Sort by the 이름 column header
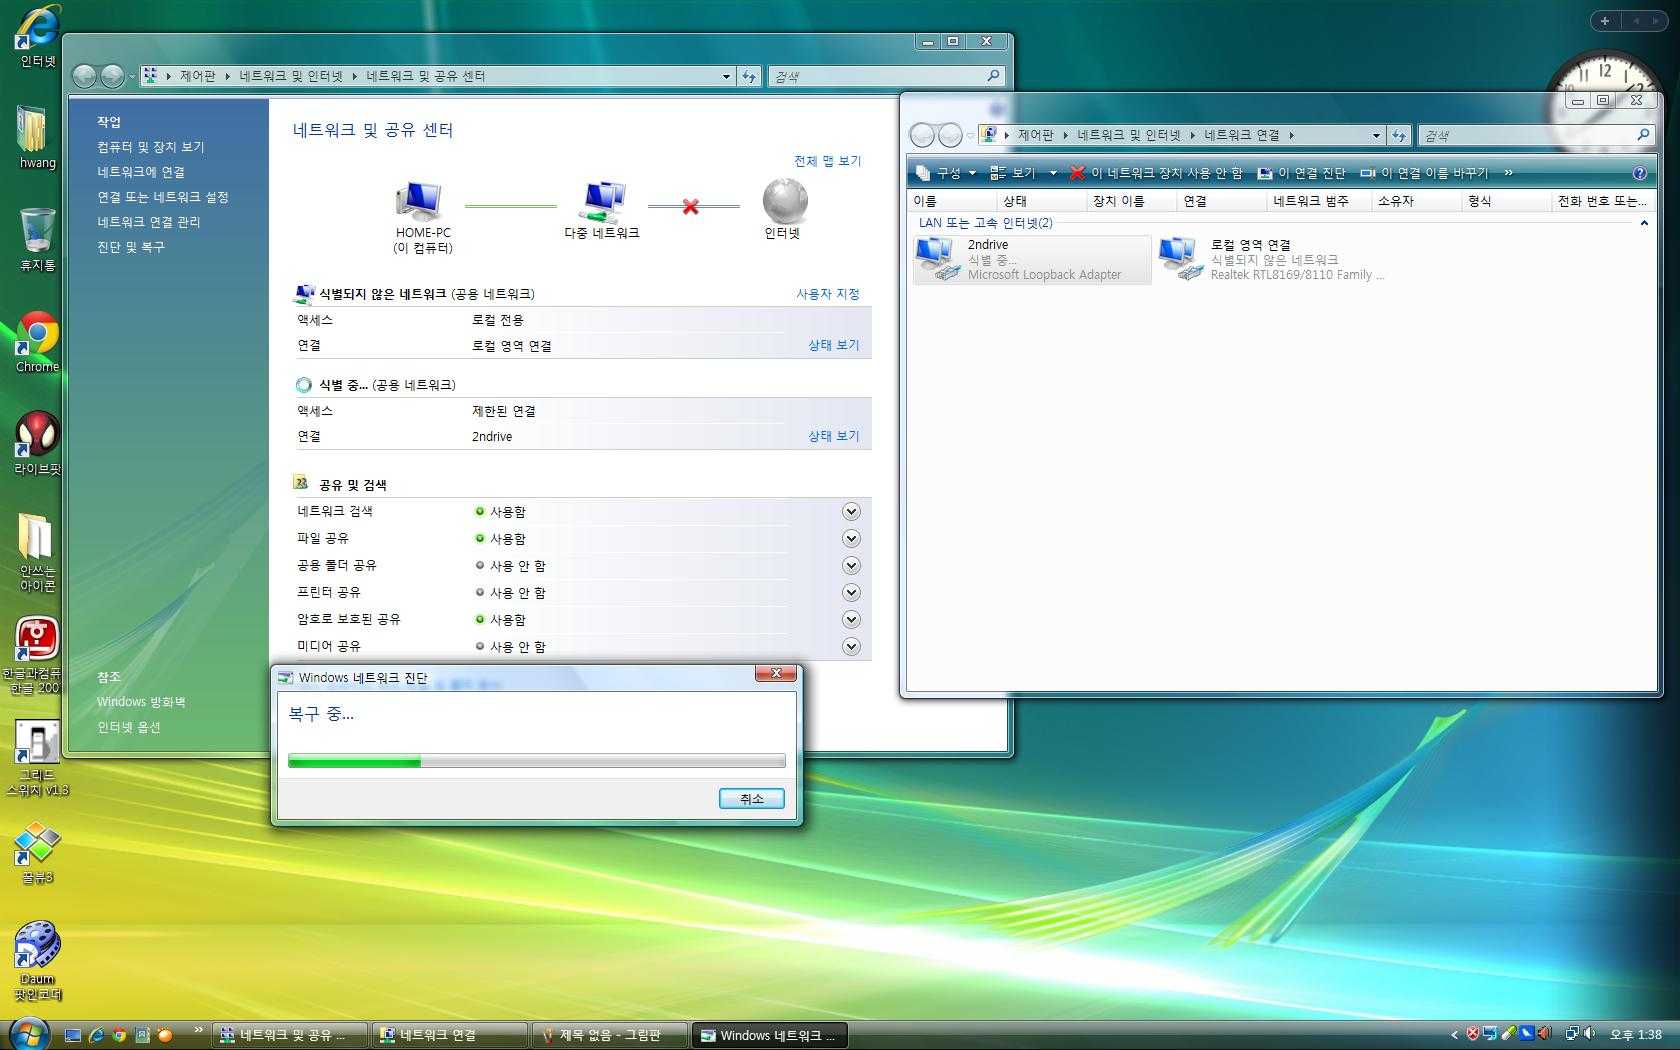This screenshot has height=1050, width=1680. coord(954,201)
